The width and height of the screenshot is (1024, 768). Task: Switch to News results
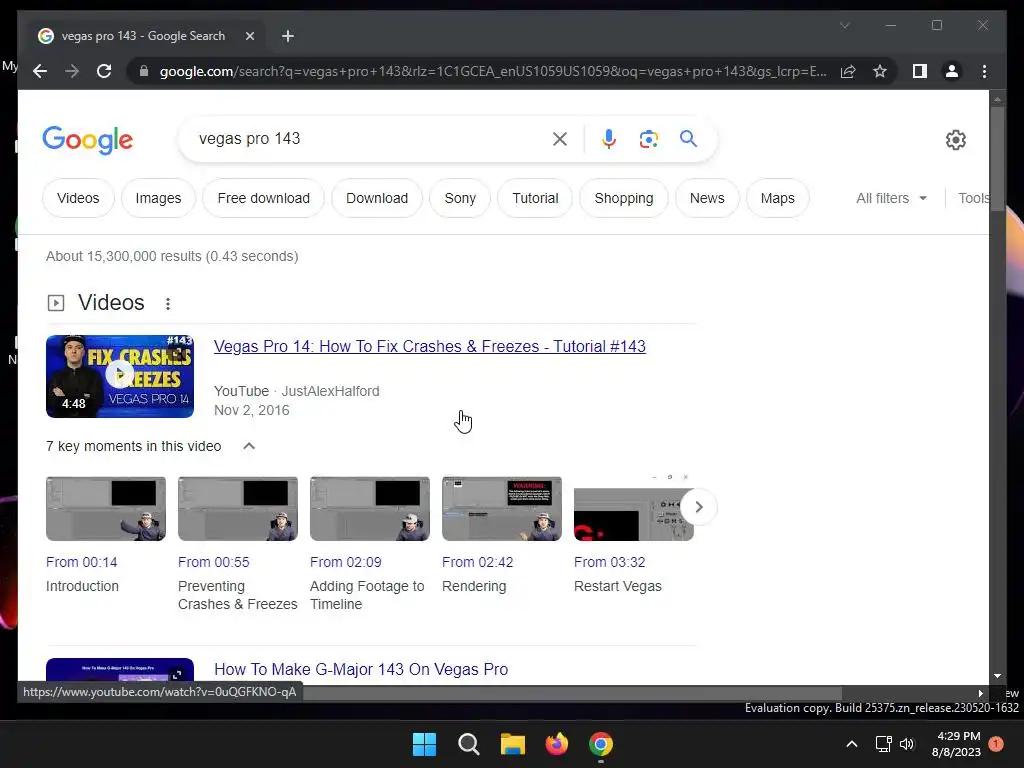point(707,198)
